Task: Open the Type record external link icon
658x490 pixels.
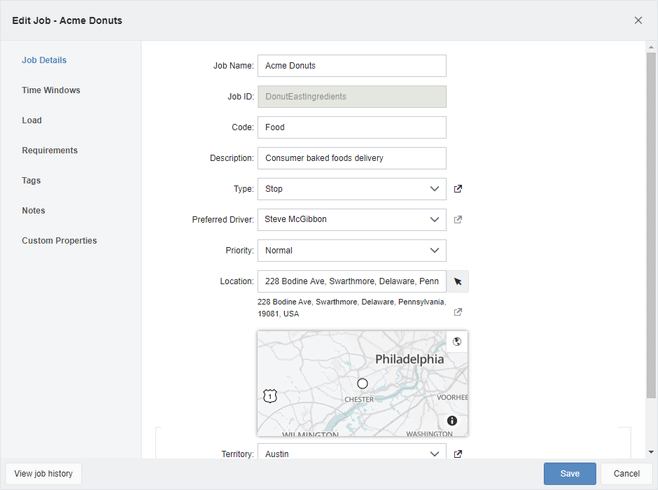Action: pyautogui.click(x=458, y=189)
